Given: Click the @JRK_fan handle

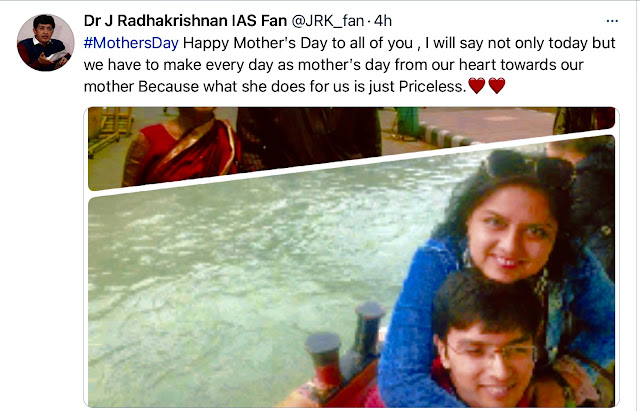Looking at the screenshot, I should [327, 20].
